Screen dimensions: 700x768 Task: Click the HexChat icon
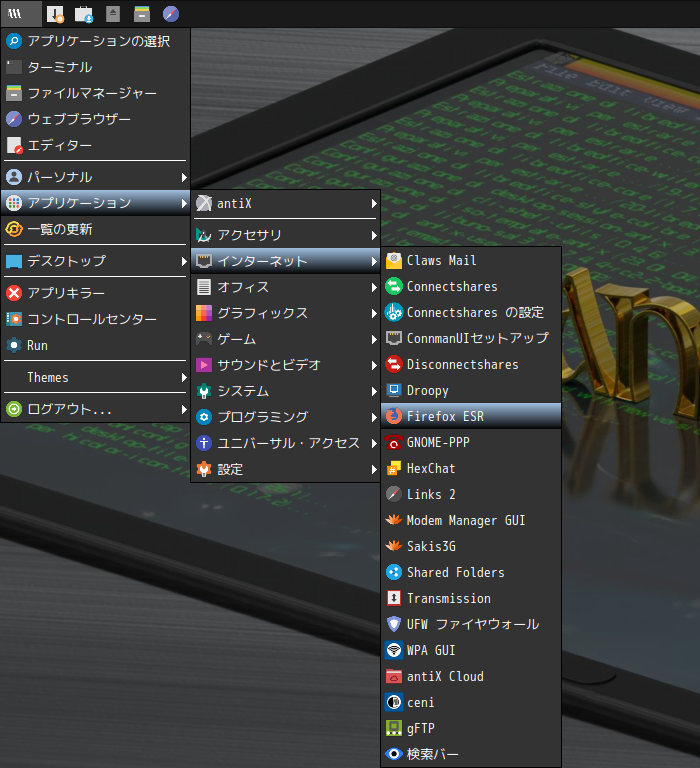click(394, 468)
